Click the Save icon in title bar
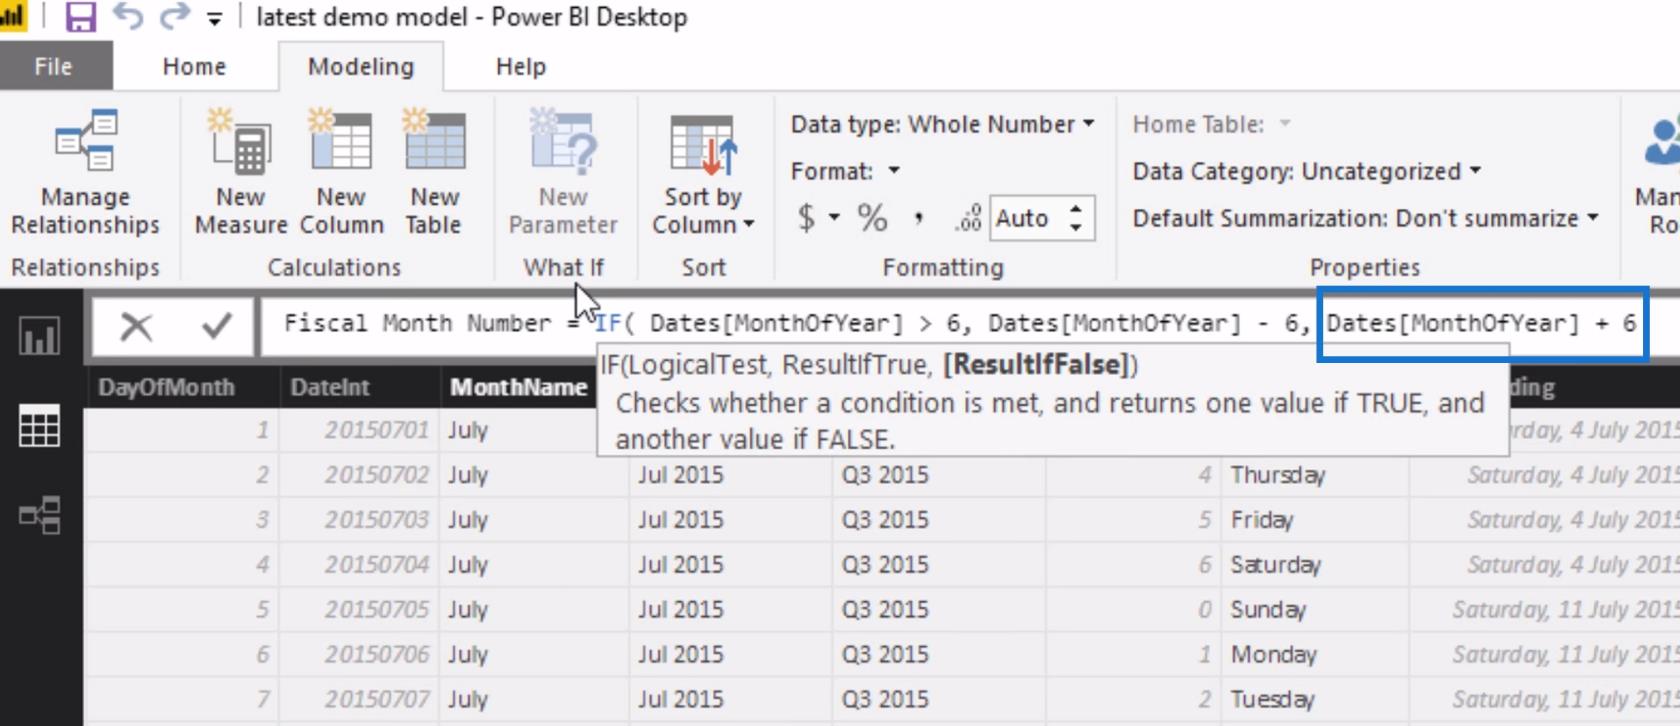Image resolution: width=1680 pixels, height=726 pixels. pos(80,17)
